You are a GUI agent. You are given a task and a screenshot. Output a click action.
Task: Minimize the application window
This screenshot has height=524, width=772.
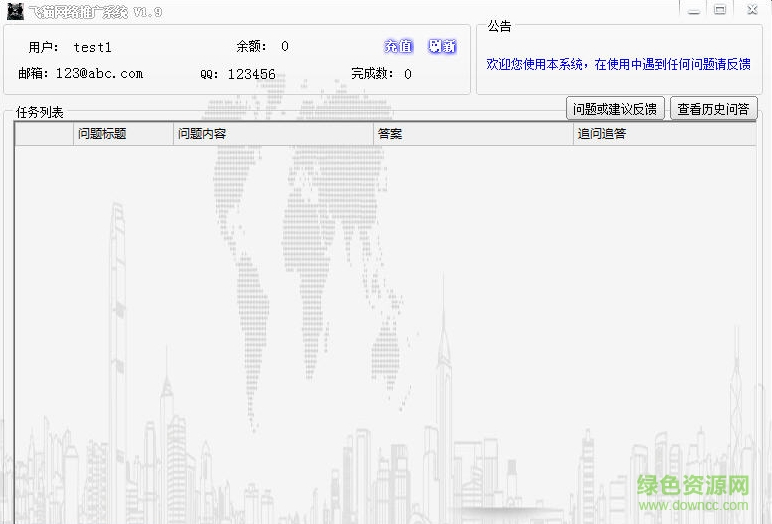[x=695, y=9]
